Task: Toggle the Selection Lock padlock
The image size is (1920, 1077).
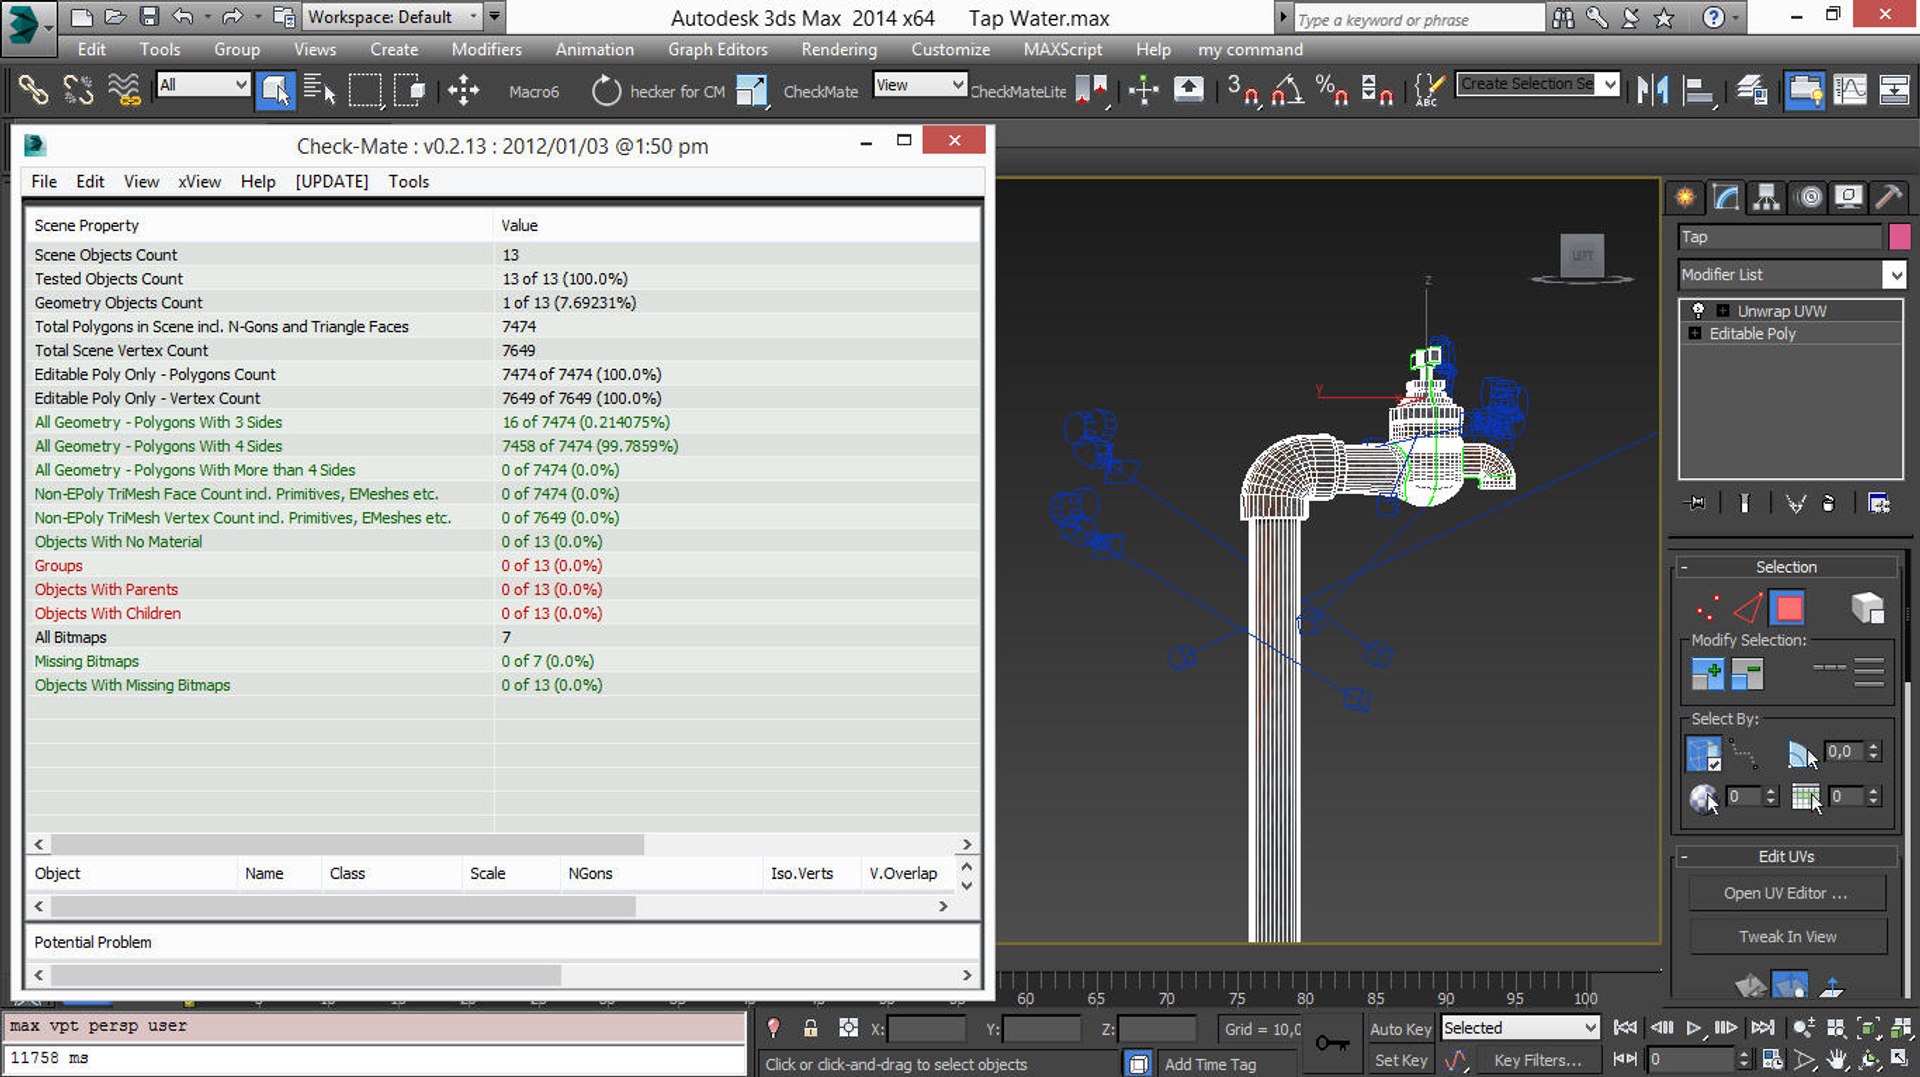Action: tap(810, 1028)
